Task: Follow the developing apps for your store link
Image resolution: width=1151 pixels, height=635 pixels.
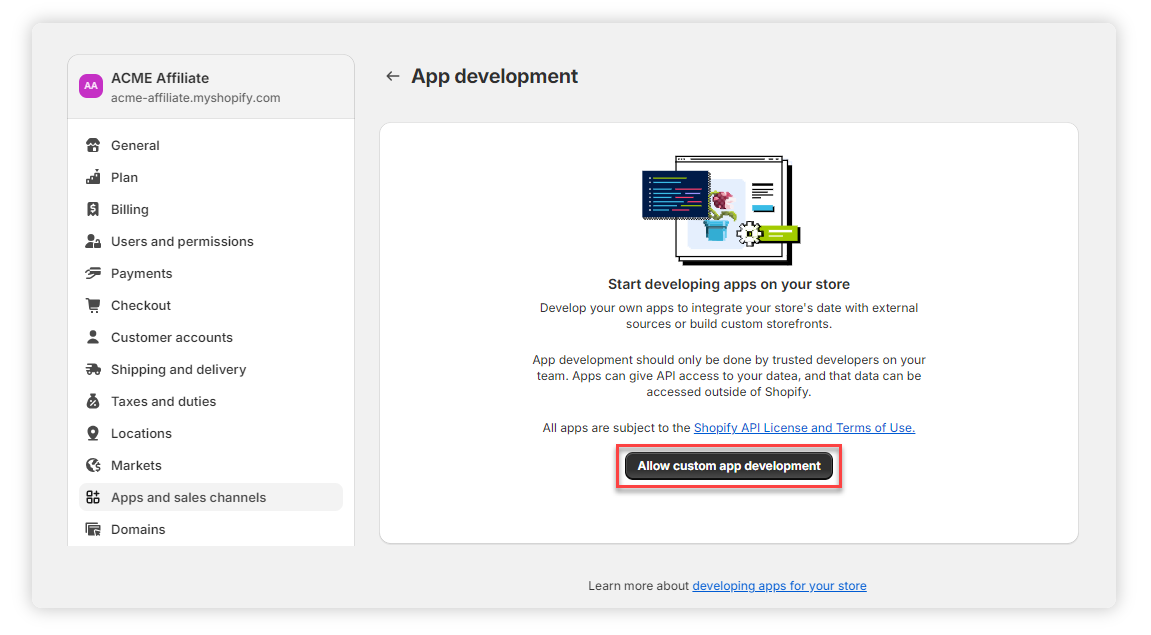Action: 779,586
